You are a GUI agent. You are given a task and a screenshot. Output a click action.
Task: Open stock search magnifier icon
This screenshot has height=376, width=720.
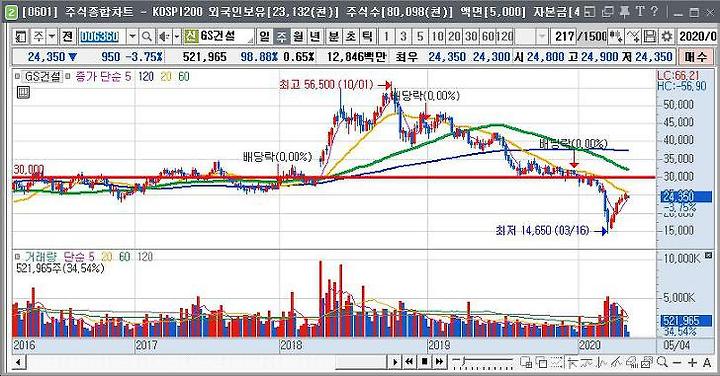(x=147, y=36)
